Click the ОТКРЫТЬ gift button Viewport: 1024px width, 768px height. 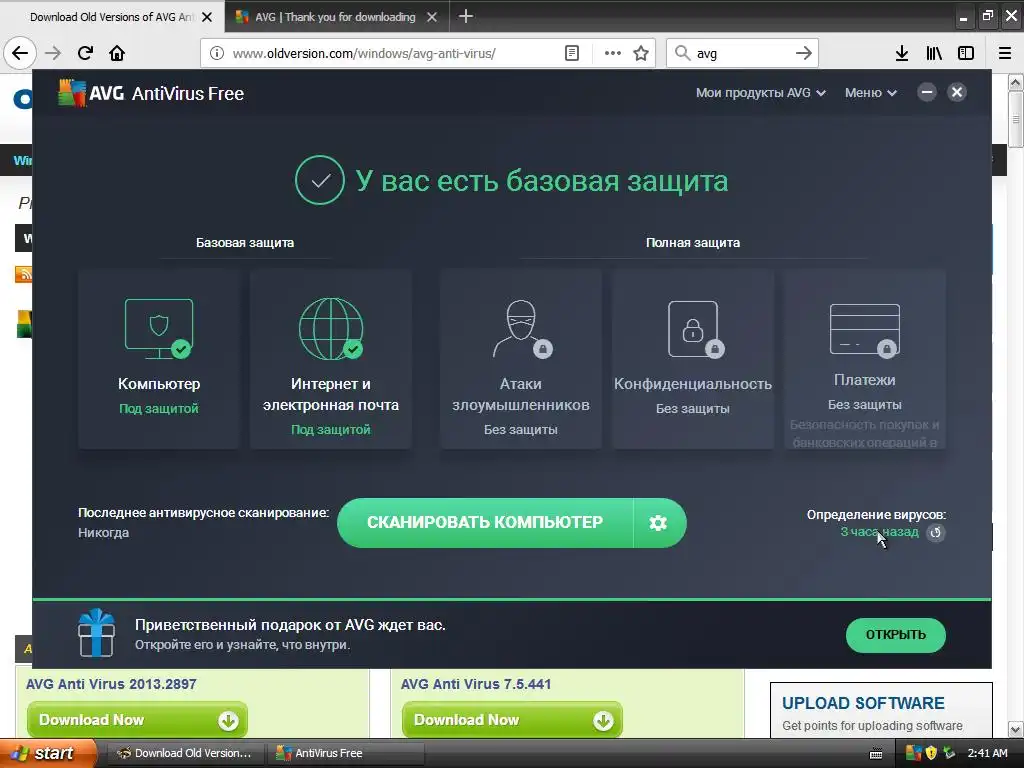pyautogui.click(x=895, y=635)
